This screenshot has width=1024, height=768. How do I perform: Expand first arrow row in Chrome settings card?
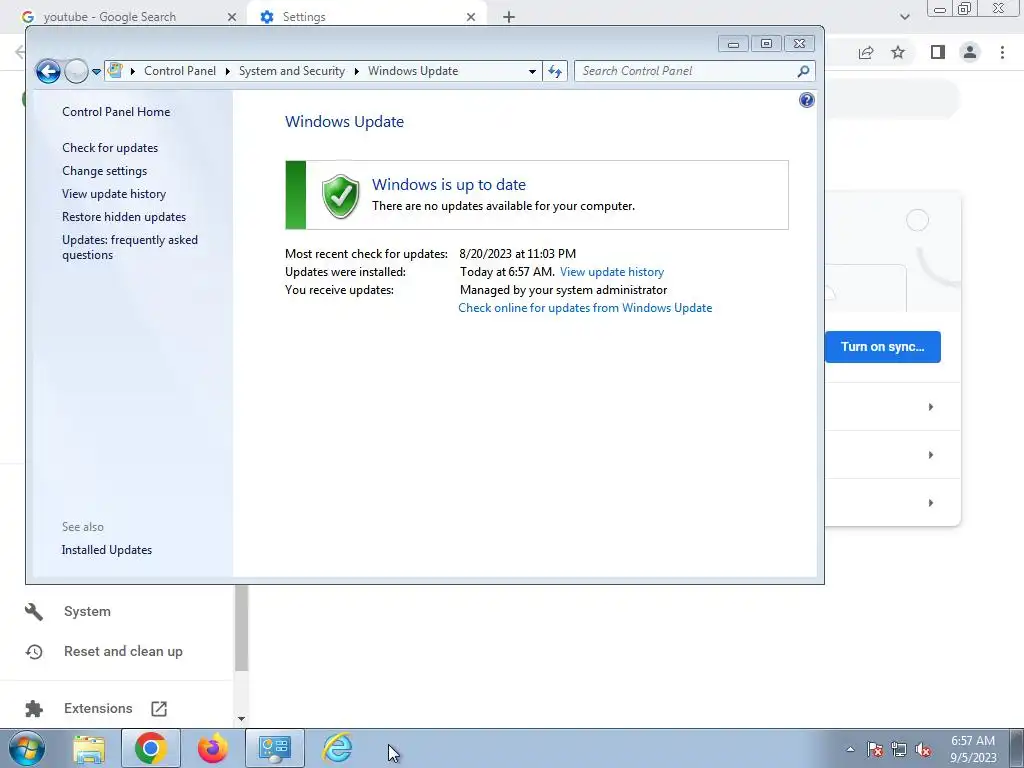(931, 407)
